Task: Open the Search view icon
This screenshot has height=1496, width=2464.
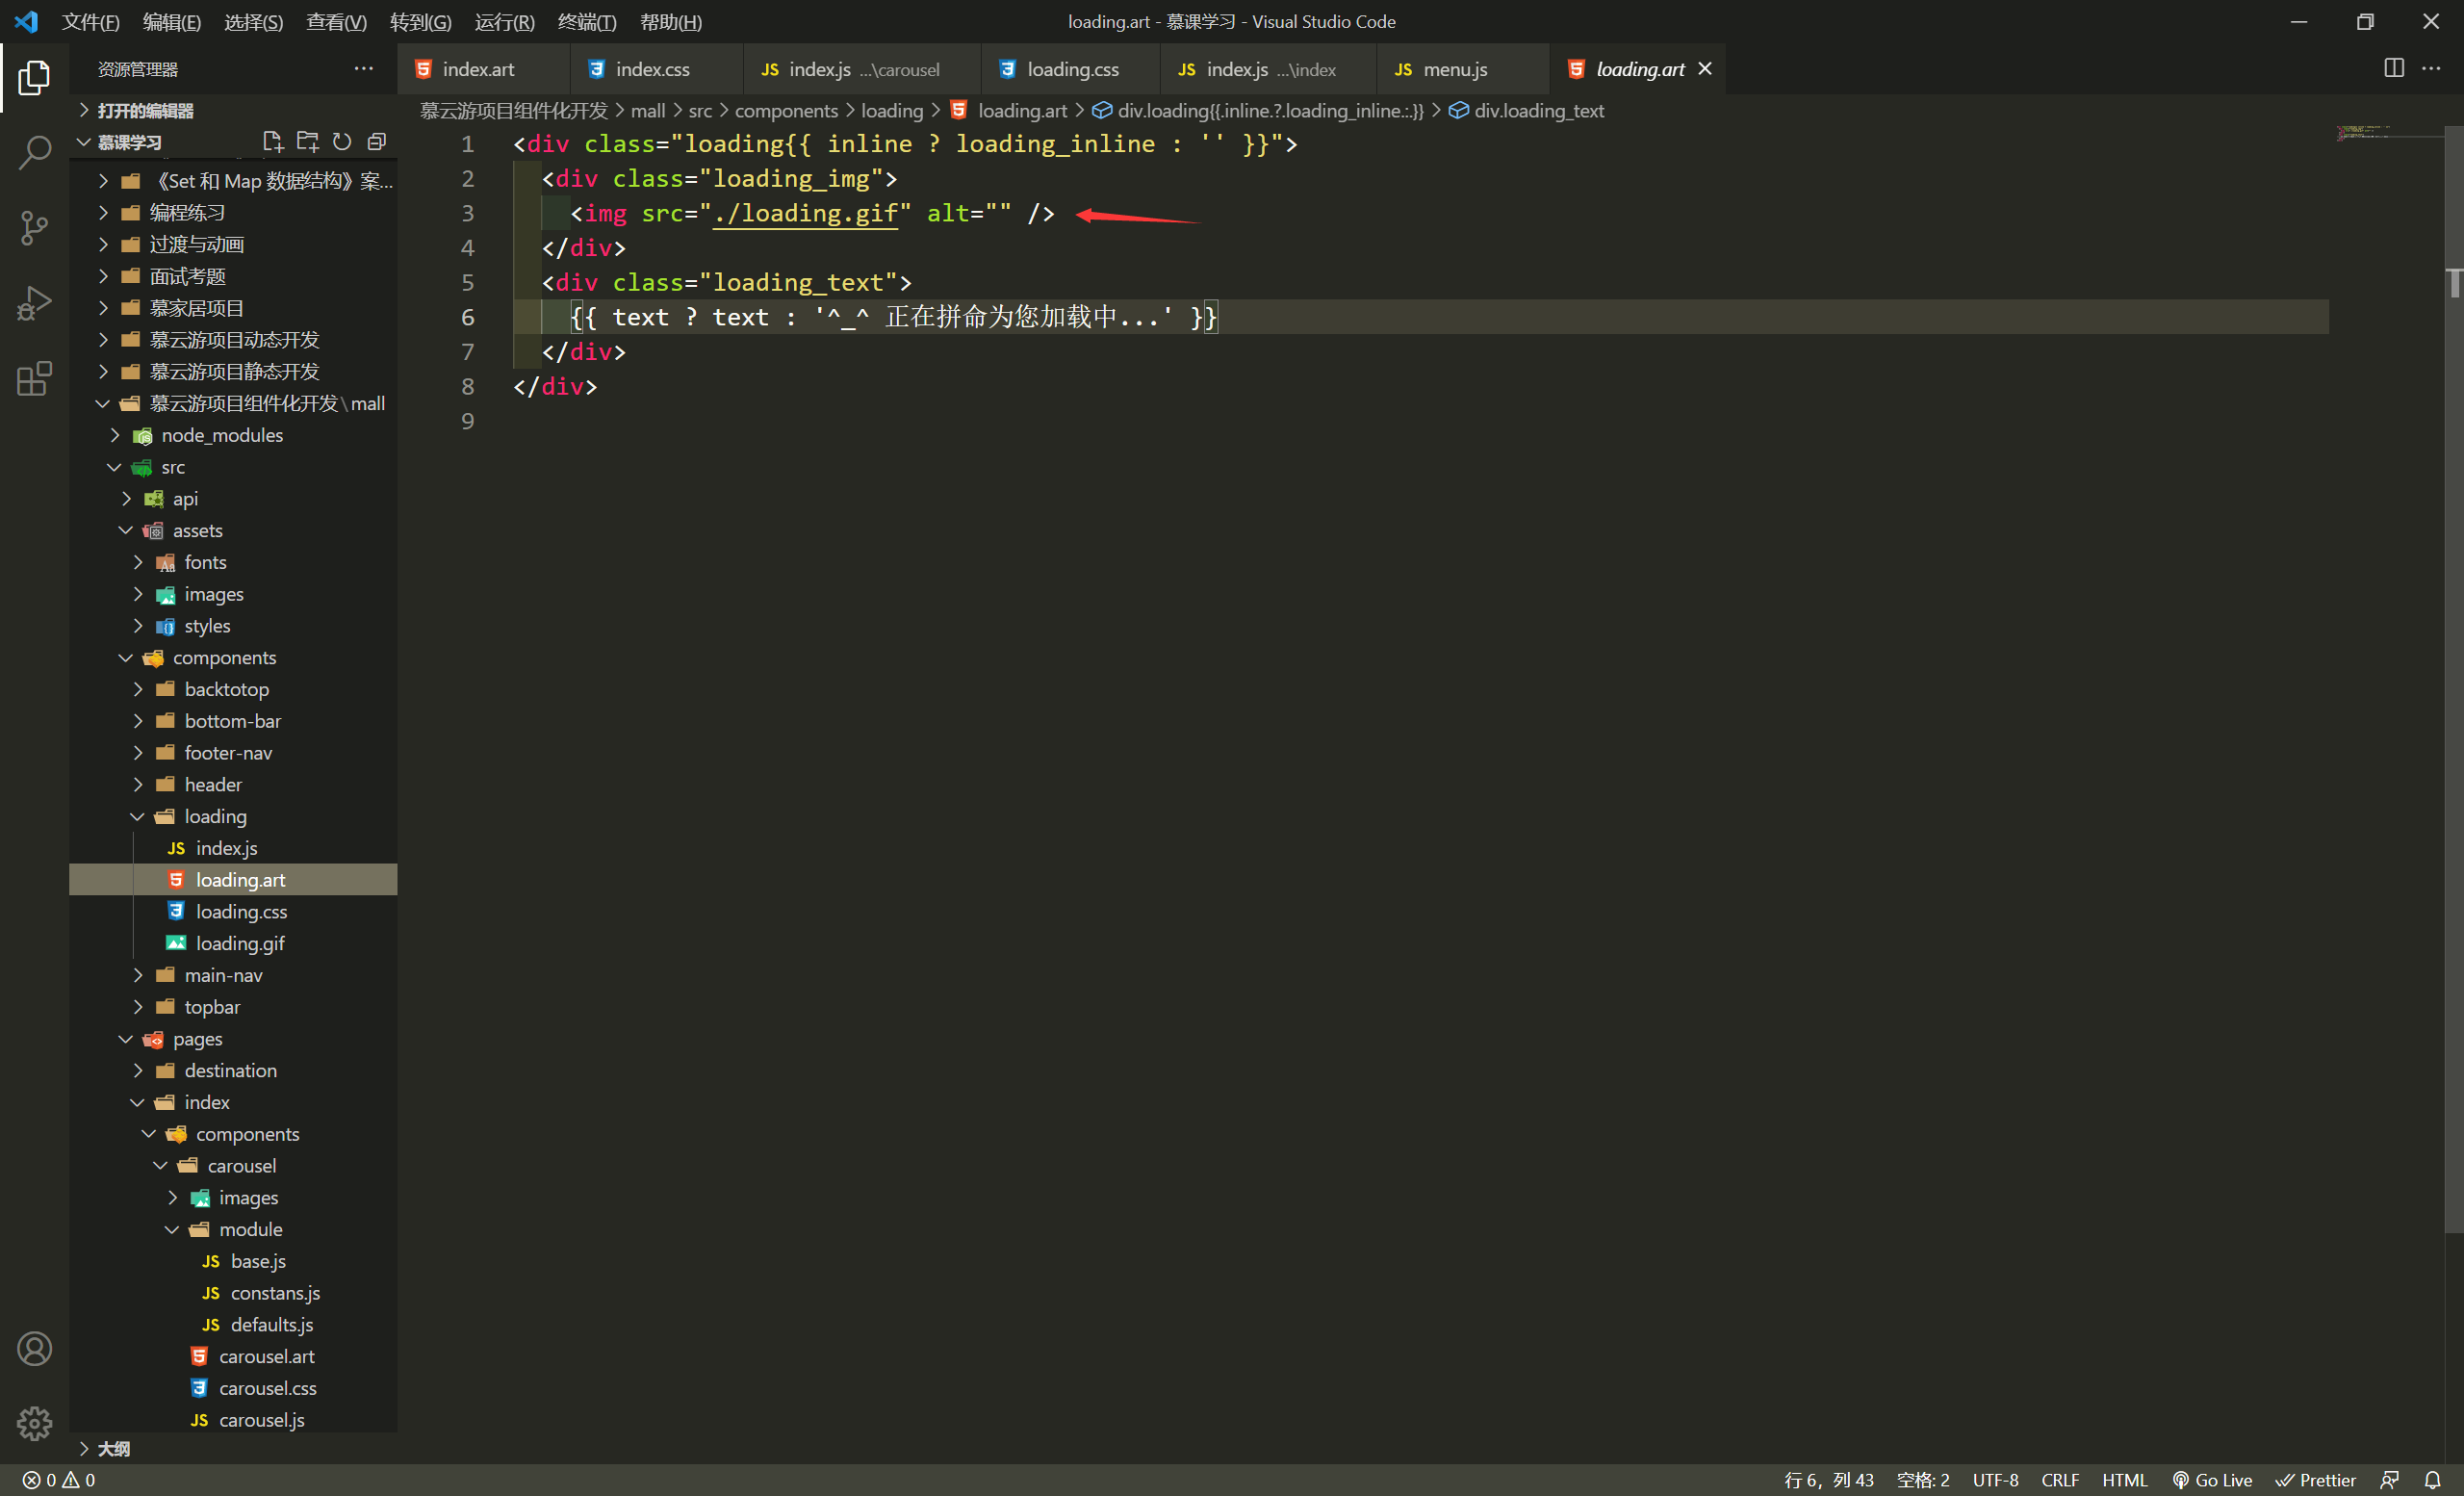Action: pyautogui.click(x=34, y=153)
